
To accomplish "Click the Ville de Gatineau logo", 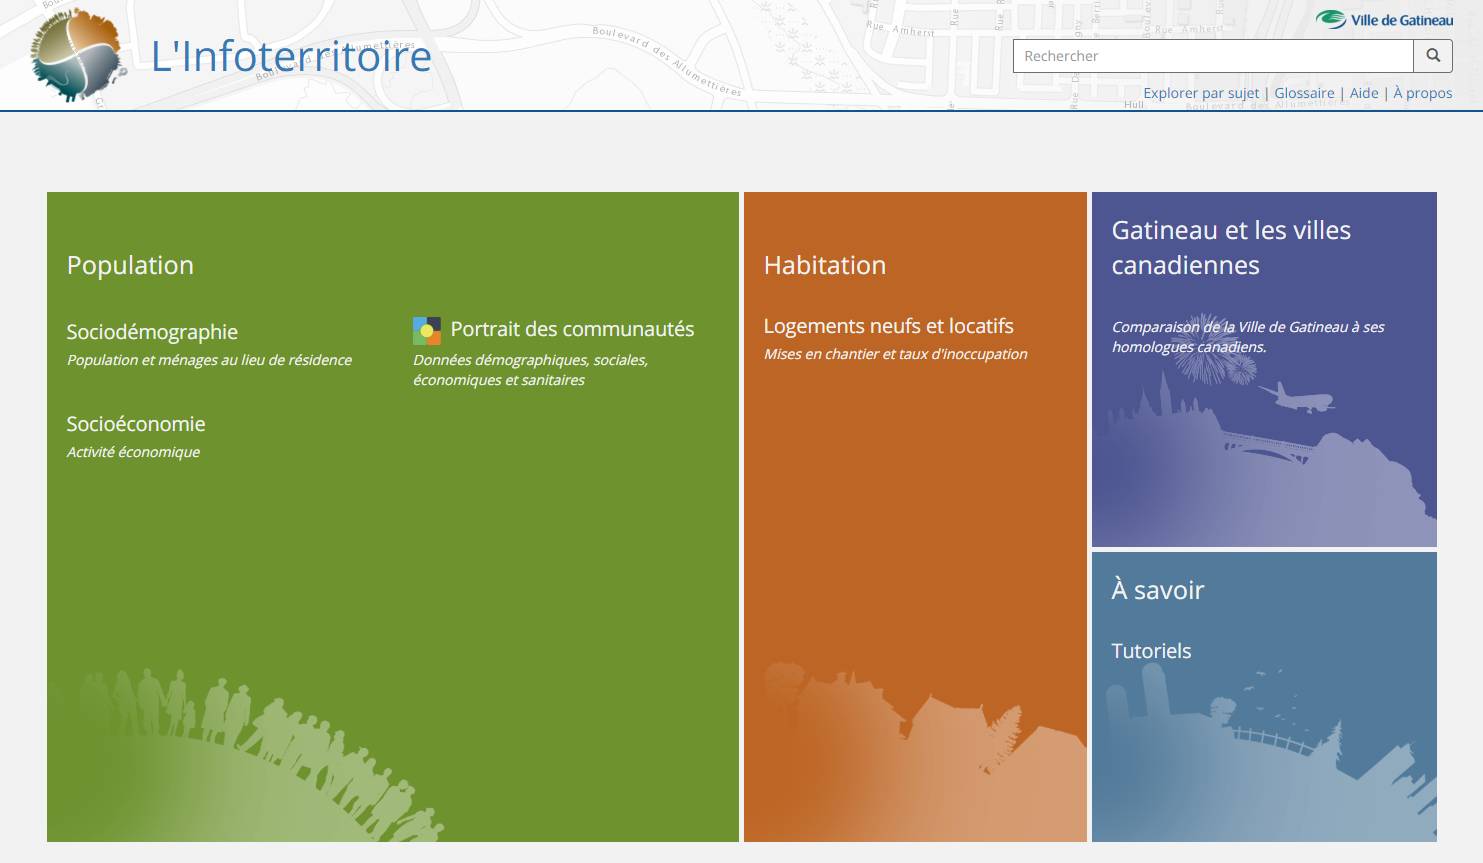I will (x=1384, y=20).
